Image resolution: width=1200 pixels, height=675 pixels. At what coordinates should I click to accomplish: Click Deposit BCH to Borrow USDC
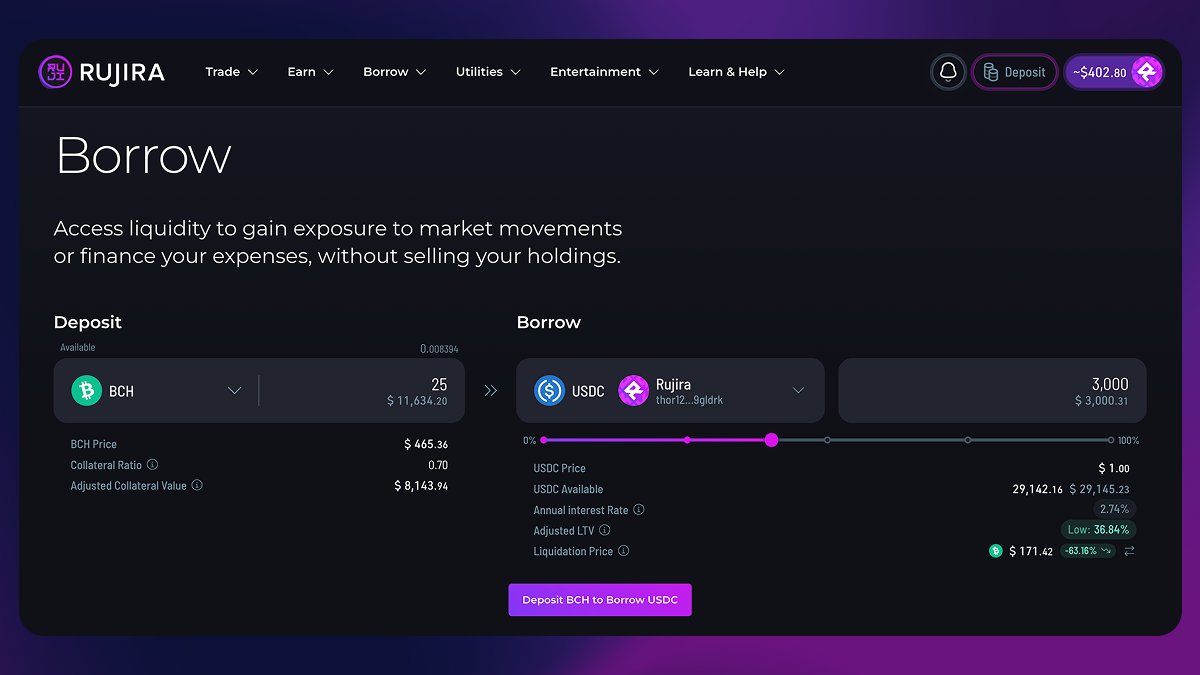(600, 600)
